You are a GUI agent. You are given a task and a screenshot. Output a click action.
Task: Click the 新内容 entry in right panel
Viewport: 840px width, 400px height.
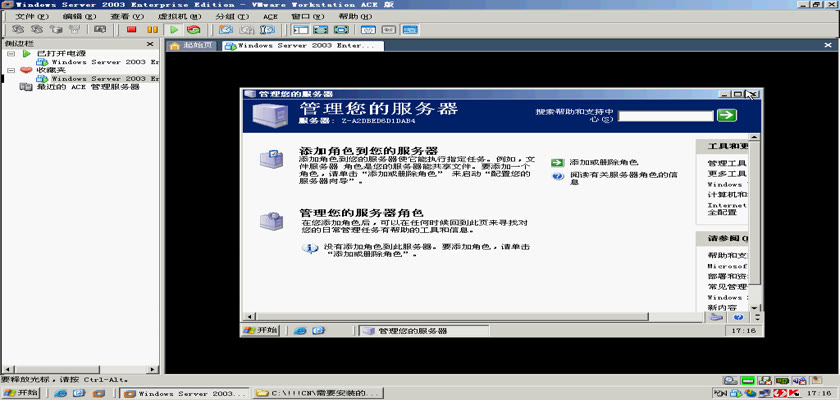tap(722, 308)
